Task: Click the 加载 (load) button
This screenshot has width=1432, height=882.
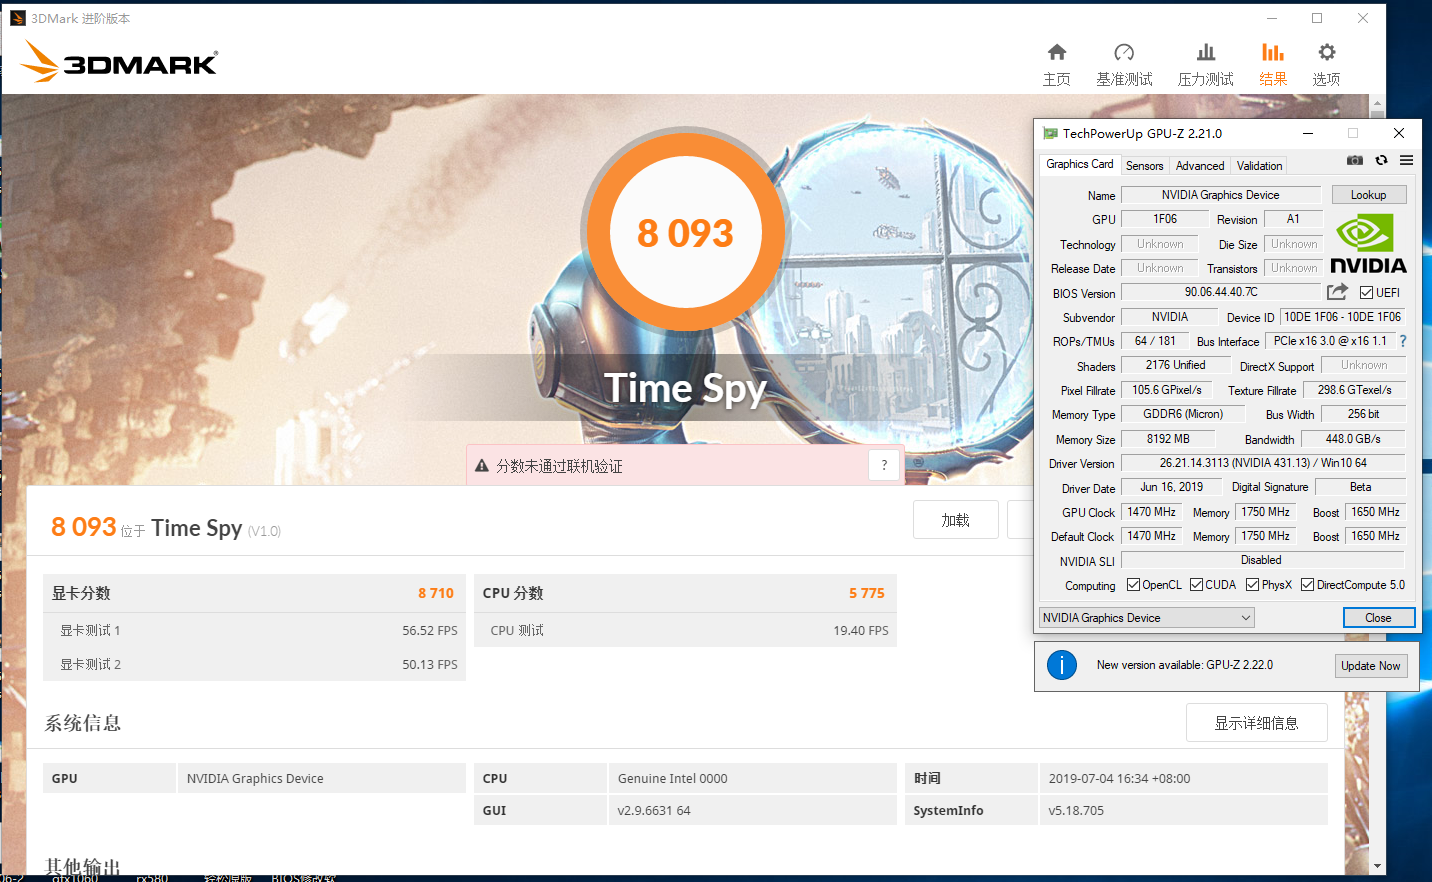Action: point(955,520)
